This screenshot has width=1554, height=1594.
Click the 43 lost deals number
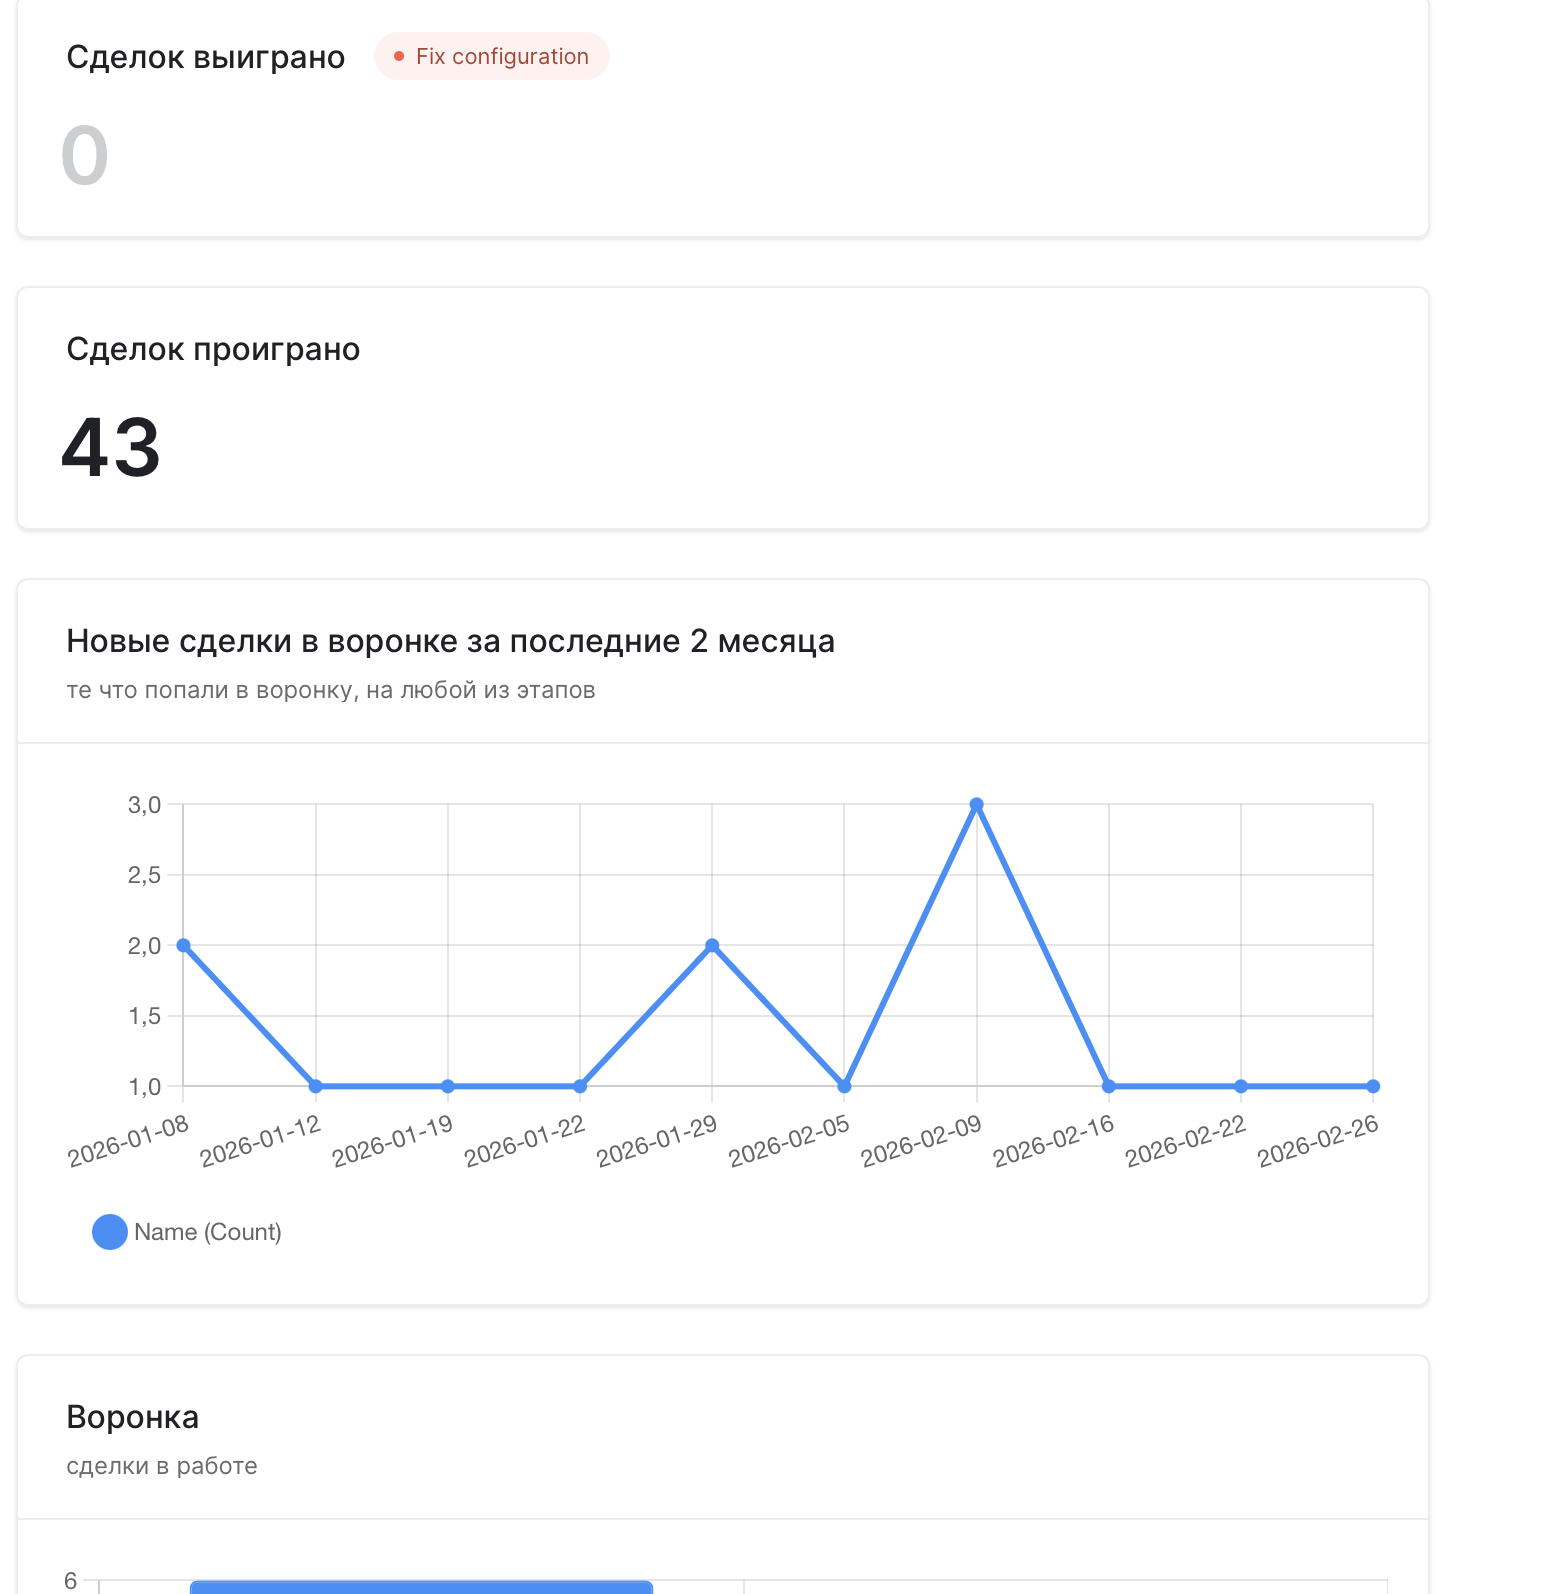(x=111, y=447)
